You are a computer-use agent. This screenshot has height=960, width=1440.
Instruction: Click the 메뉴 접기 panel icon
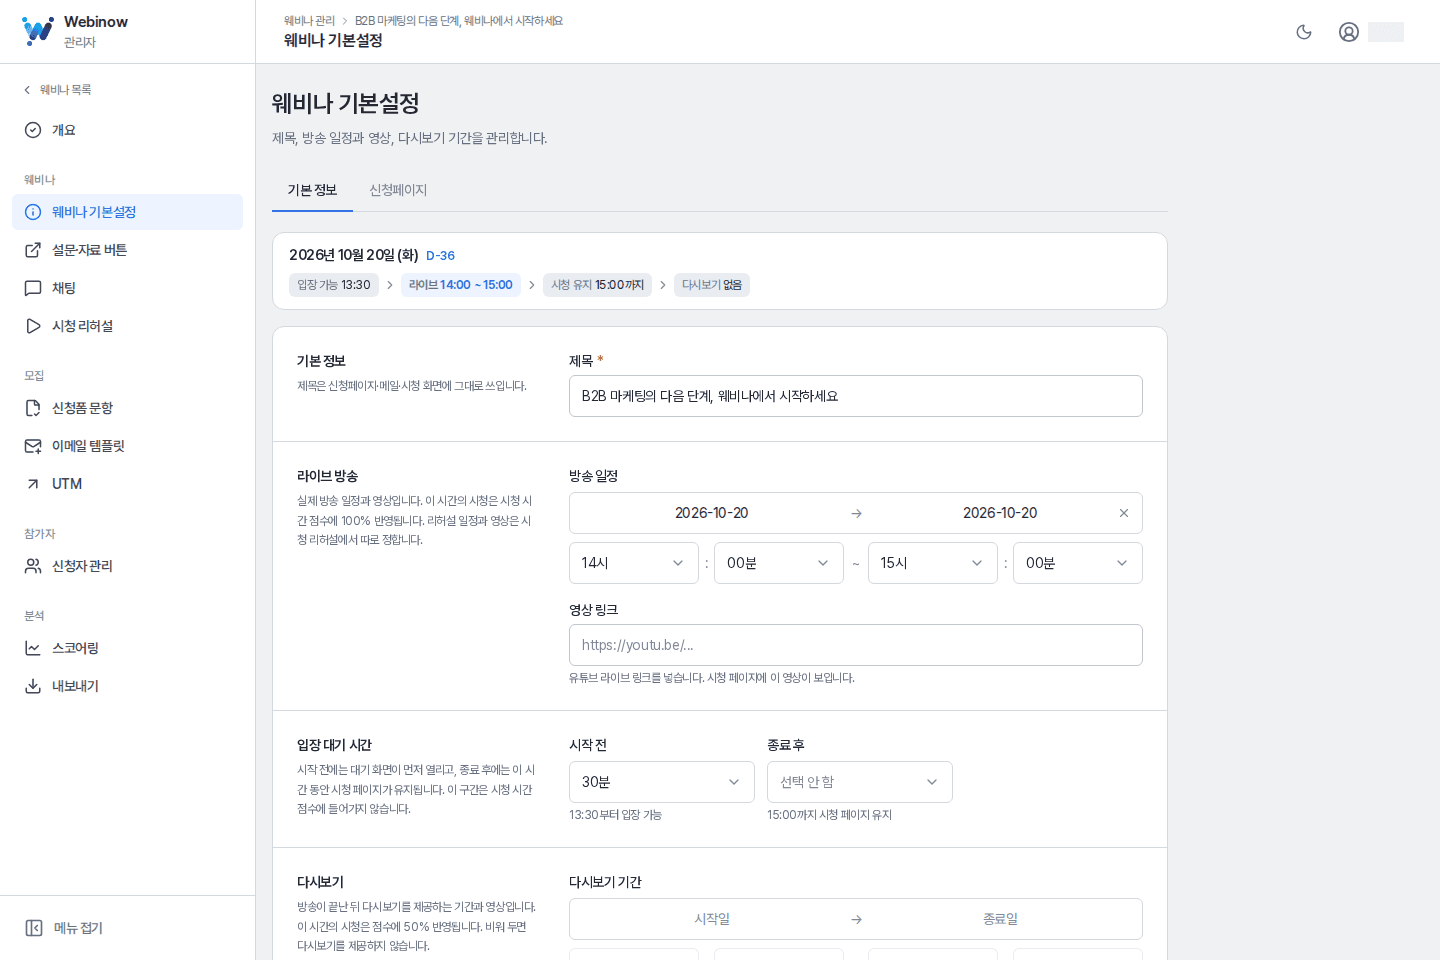pyautogui.click(x=34, y=928)
